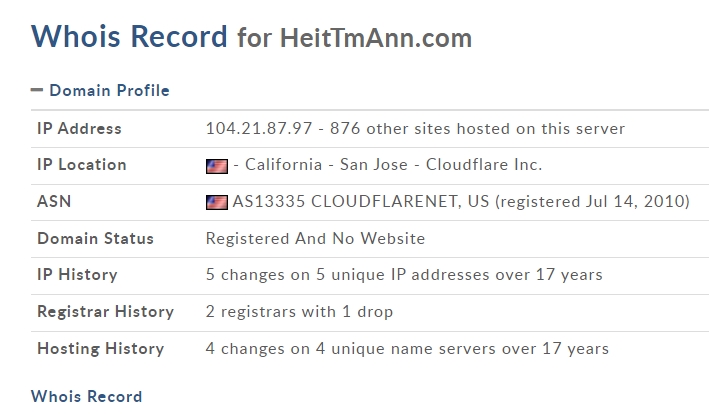Open Registrar History 2 registrars entry
Screen dimensions: 709x414
click(x=299, y=312)
